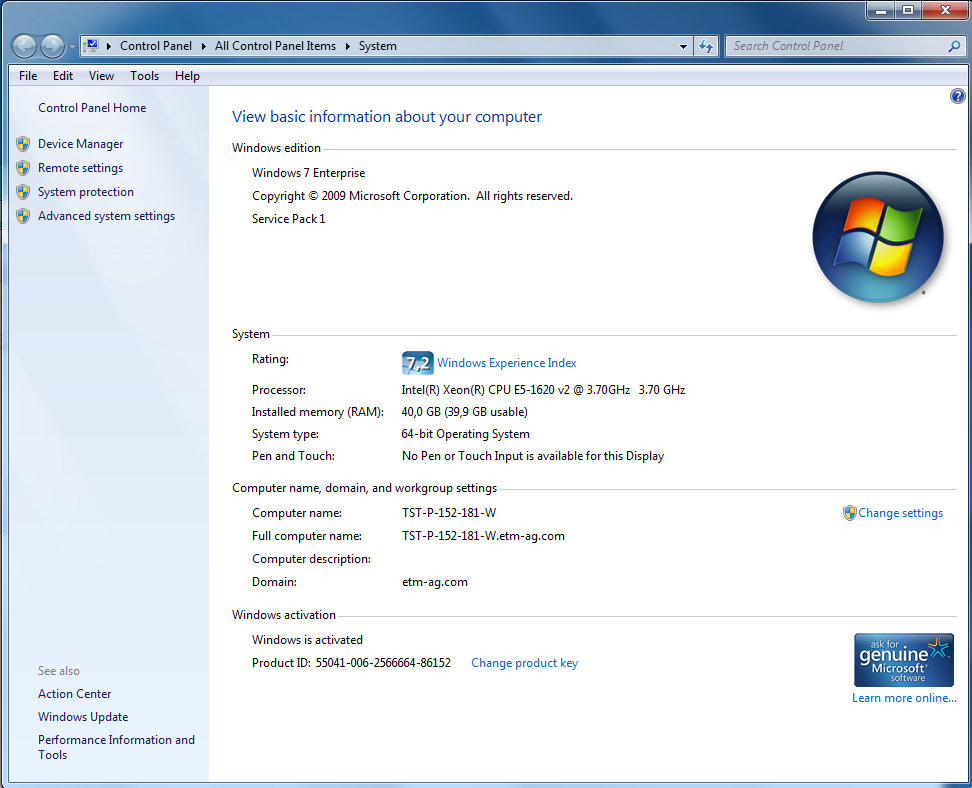Screen dimensions: 972x788
Task: Open Advanced system settings
Action: 106,216
